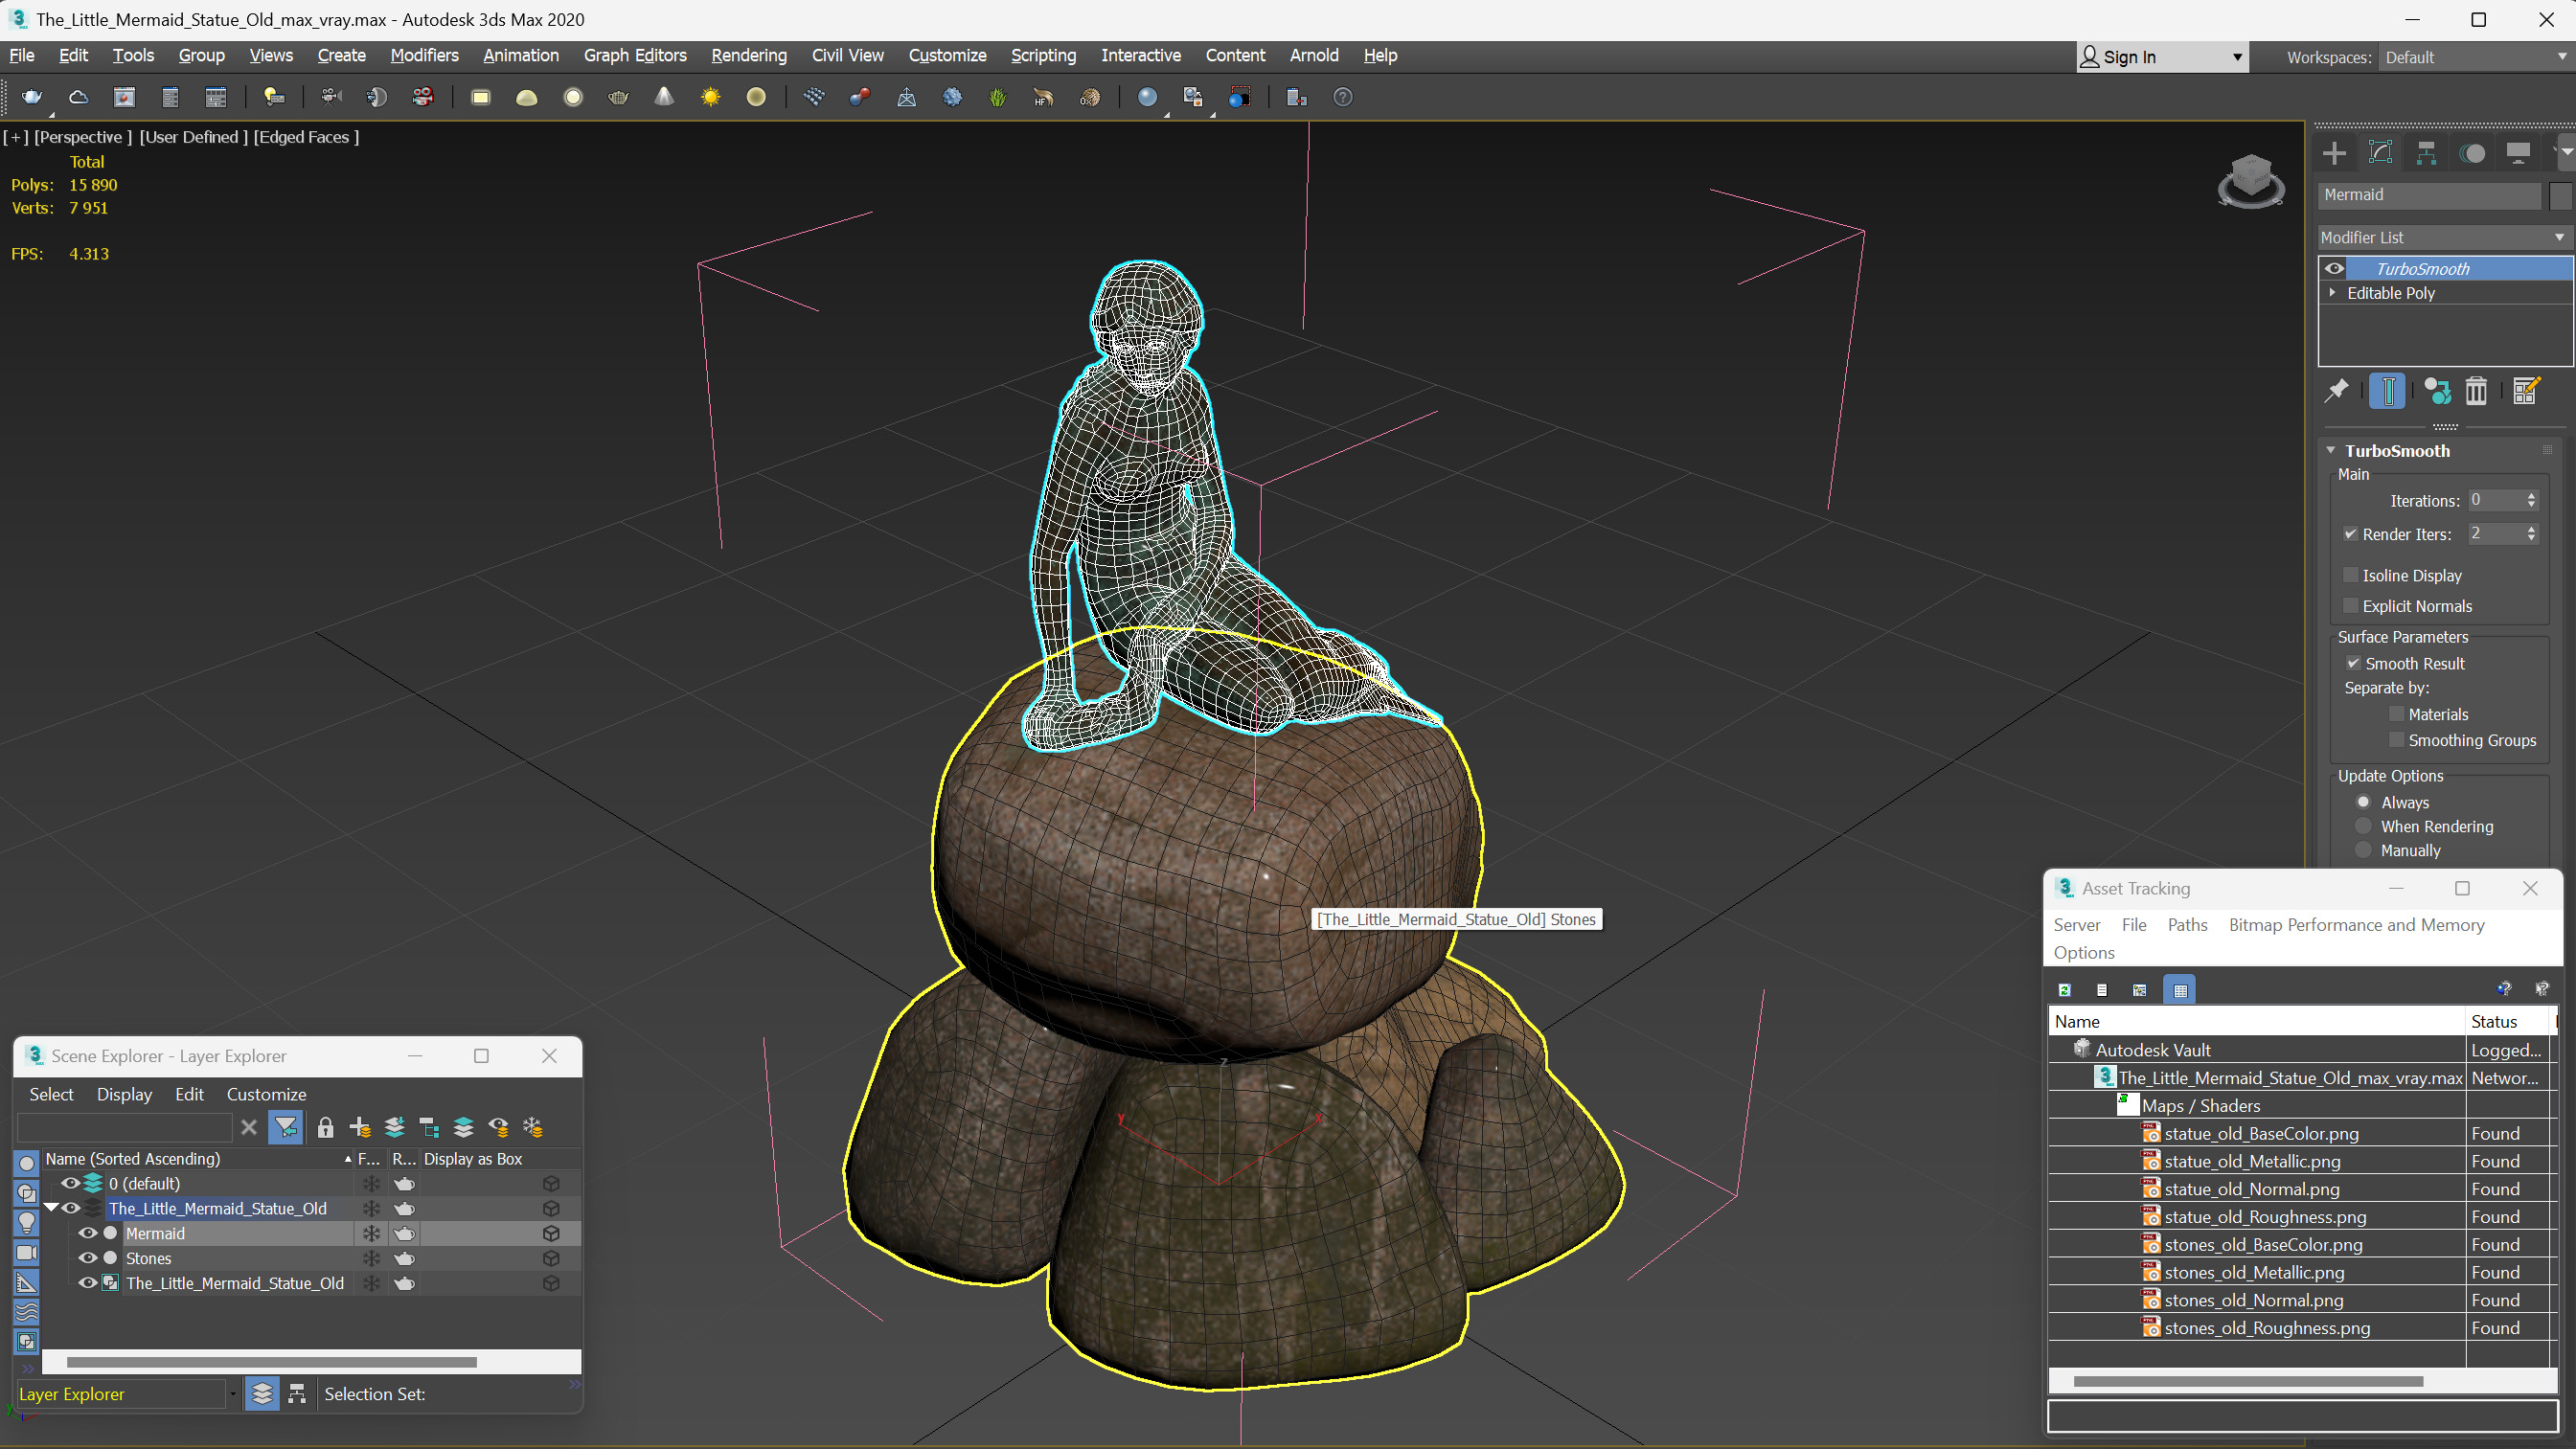2576x1449 pixels.
Task: Open the Sign In dropdown arrow
Action: (x=2237, y=57)
